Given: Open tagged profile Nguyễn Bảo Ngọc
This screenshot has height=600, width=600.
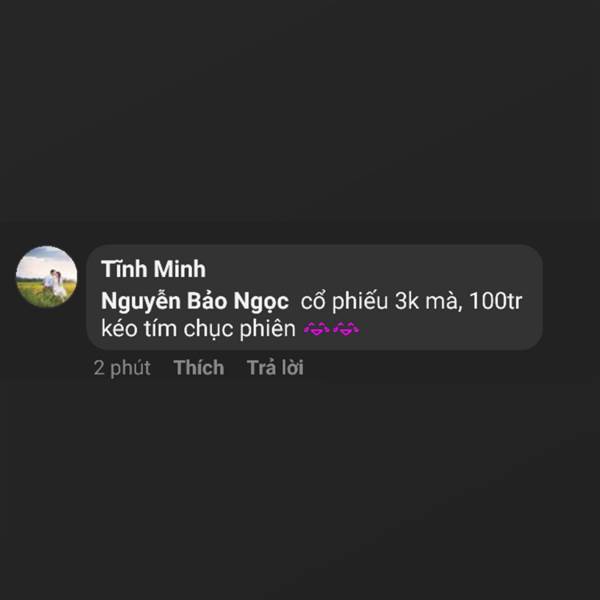Looking at the screenshot, I should (x=195, y=302).
